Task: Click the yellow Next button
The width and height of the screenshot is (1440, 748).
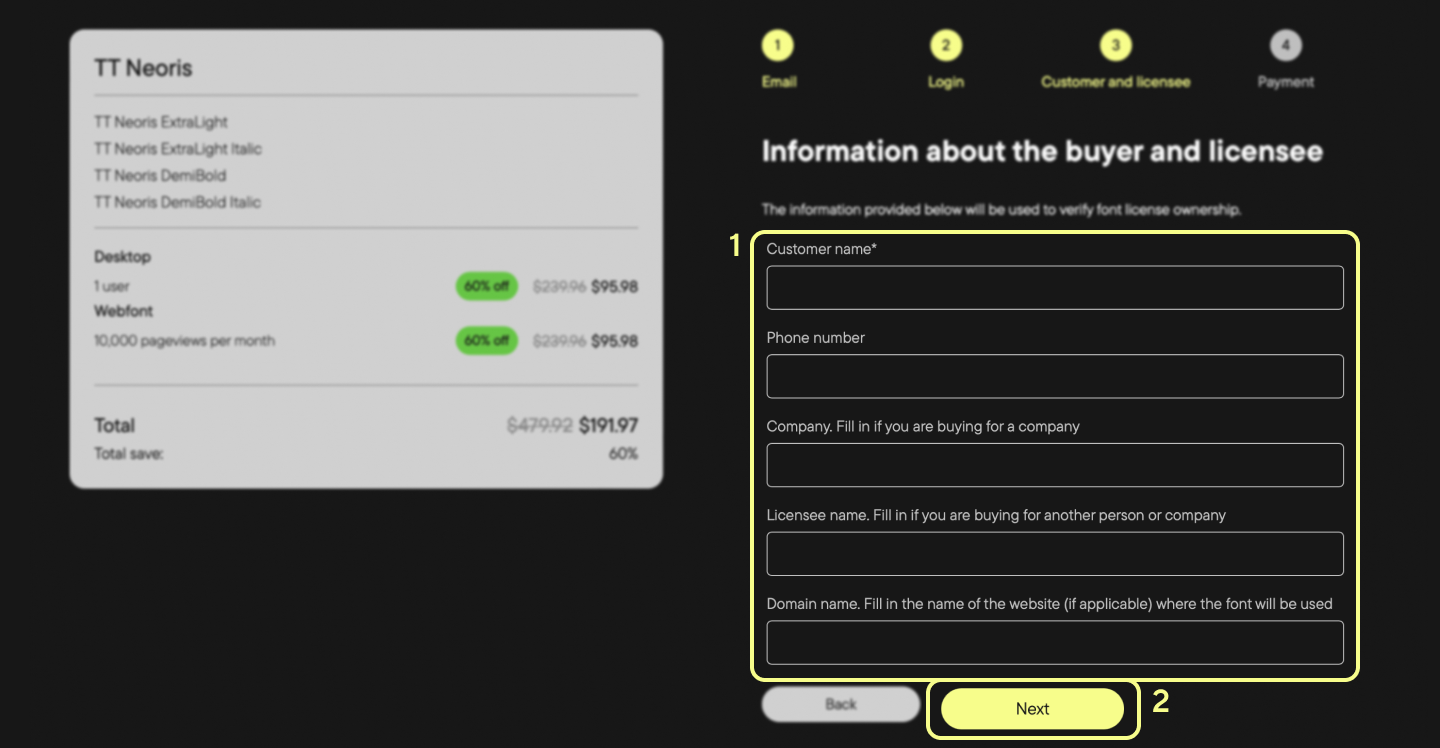Action: coord(1033,709)
